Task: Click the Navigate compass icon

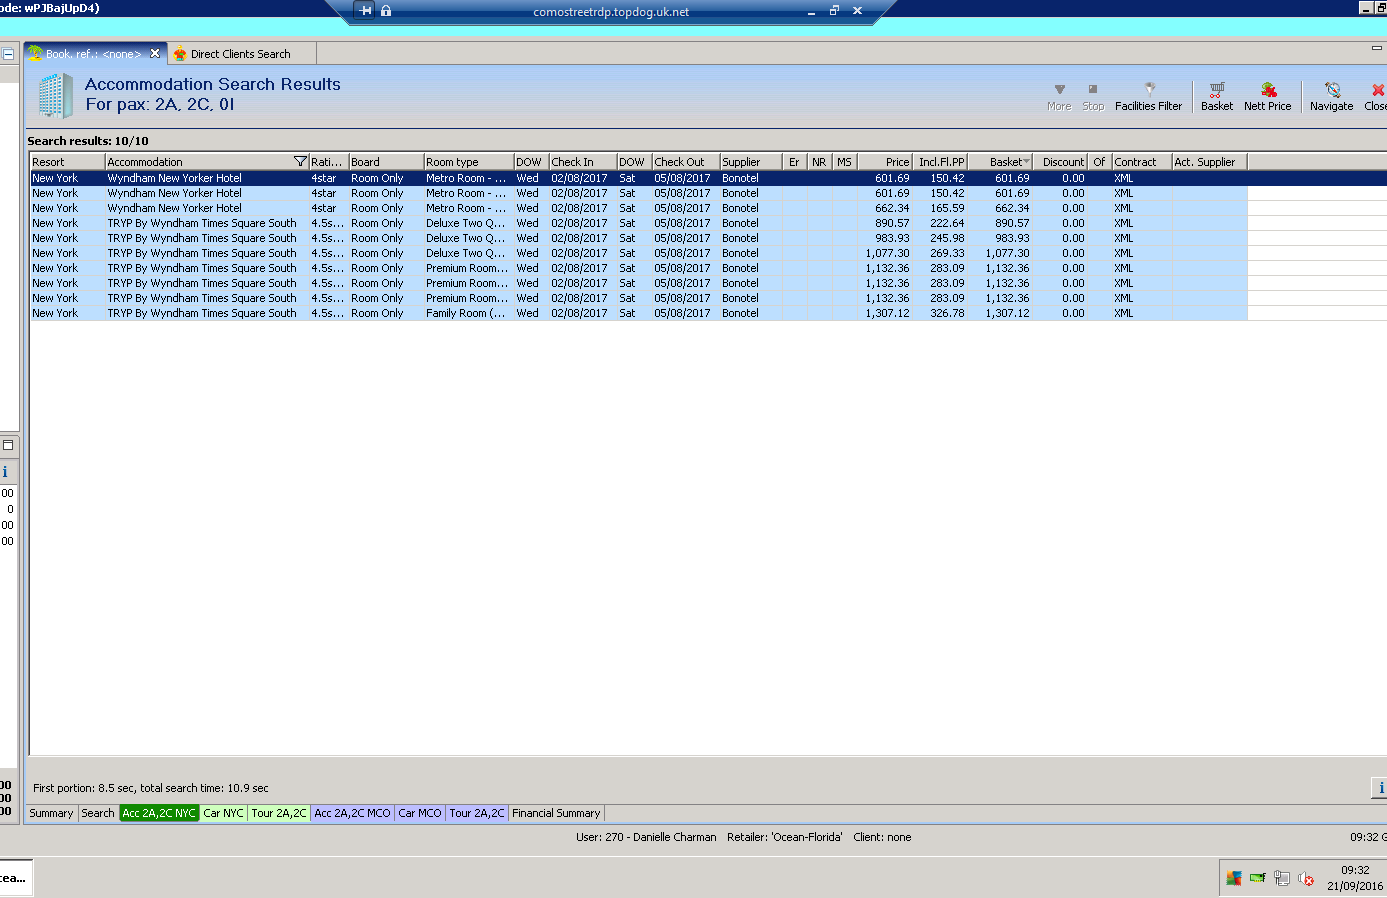Action: (x=1332, y=90)
